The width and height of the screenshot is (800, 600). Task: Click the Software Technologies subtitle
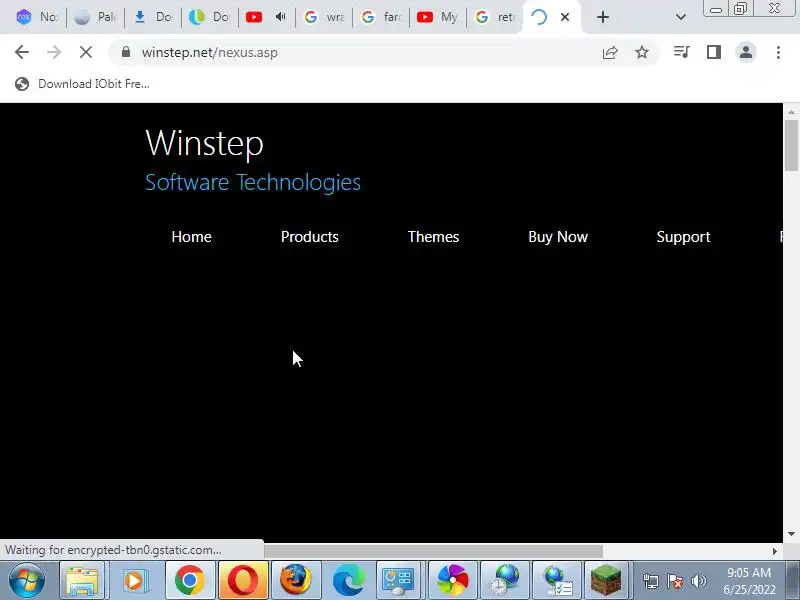click(253, 182)
